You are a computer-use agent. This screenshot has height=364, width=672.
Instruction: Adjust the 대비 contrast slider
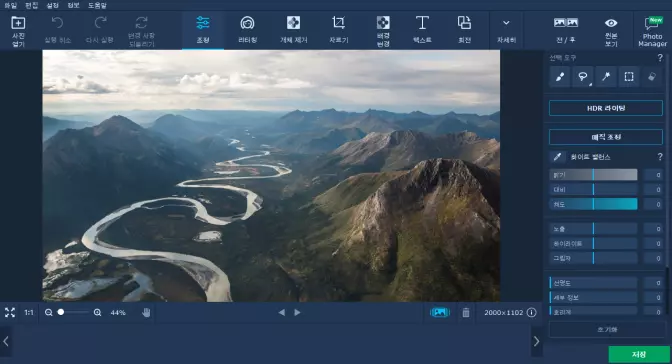pos(593,190)
